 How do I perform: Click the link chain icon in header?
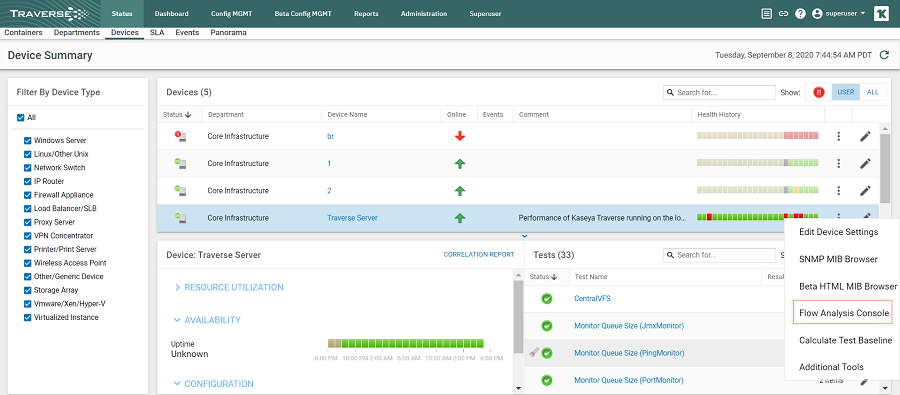pyautogui.click(x=783, y=14)
